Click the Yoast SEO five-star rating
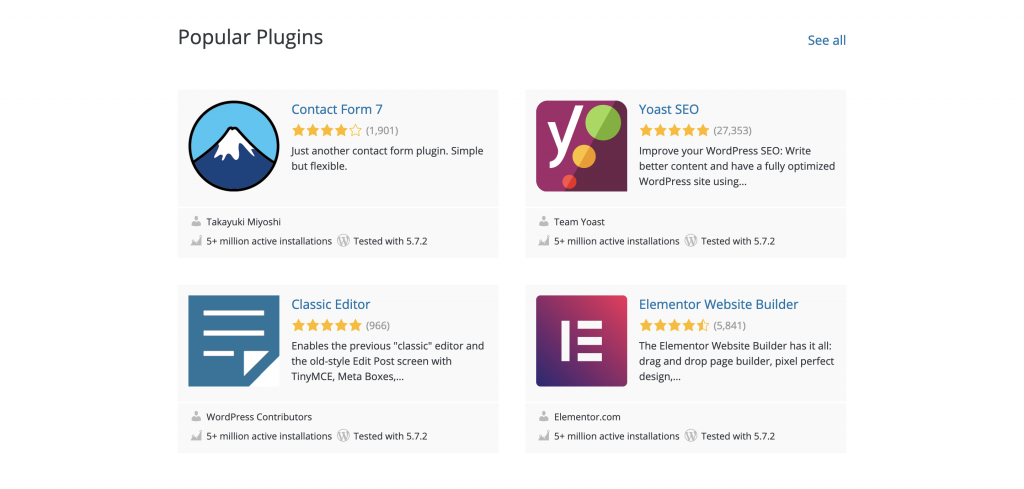Screen dimensions: 1024x489 pos(674,130)
